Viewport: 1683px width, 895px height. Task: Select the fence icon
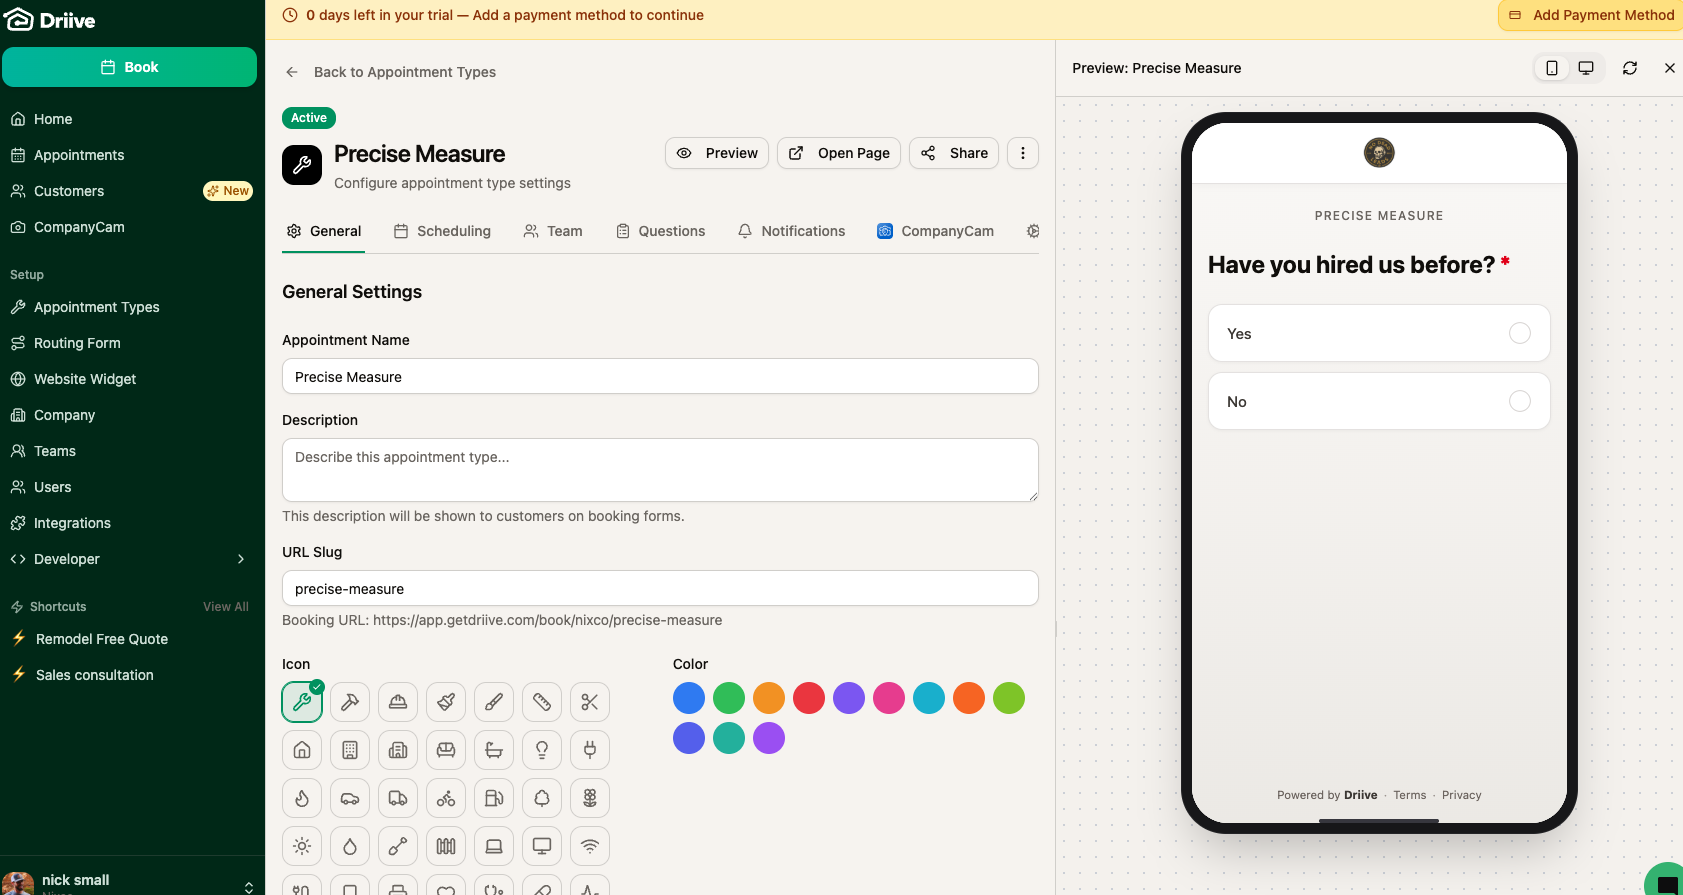(x=446, y=846)
